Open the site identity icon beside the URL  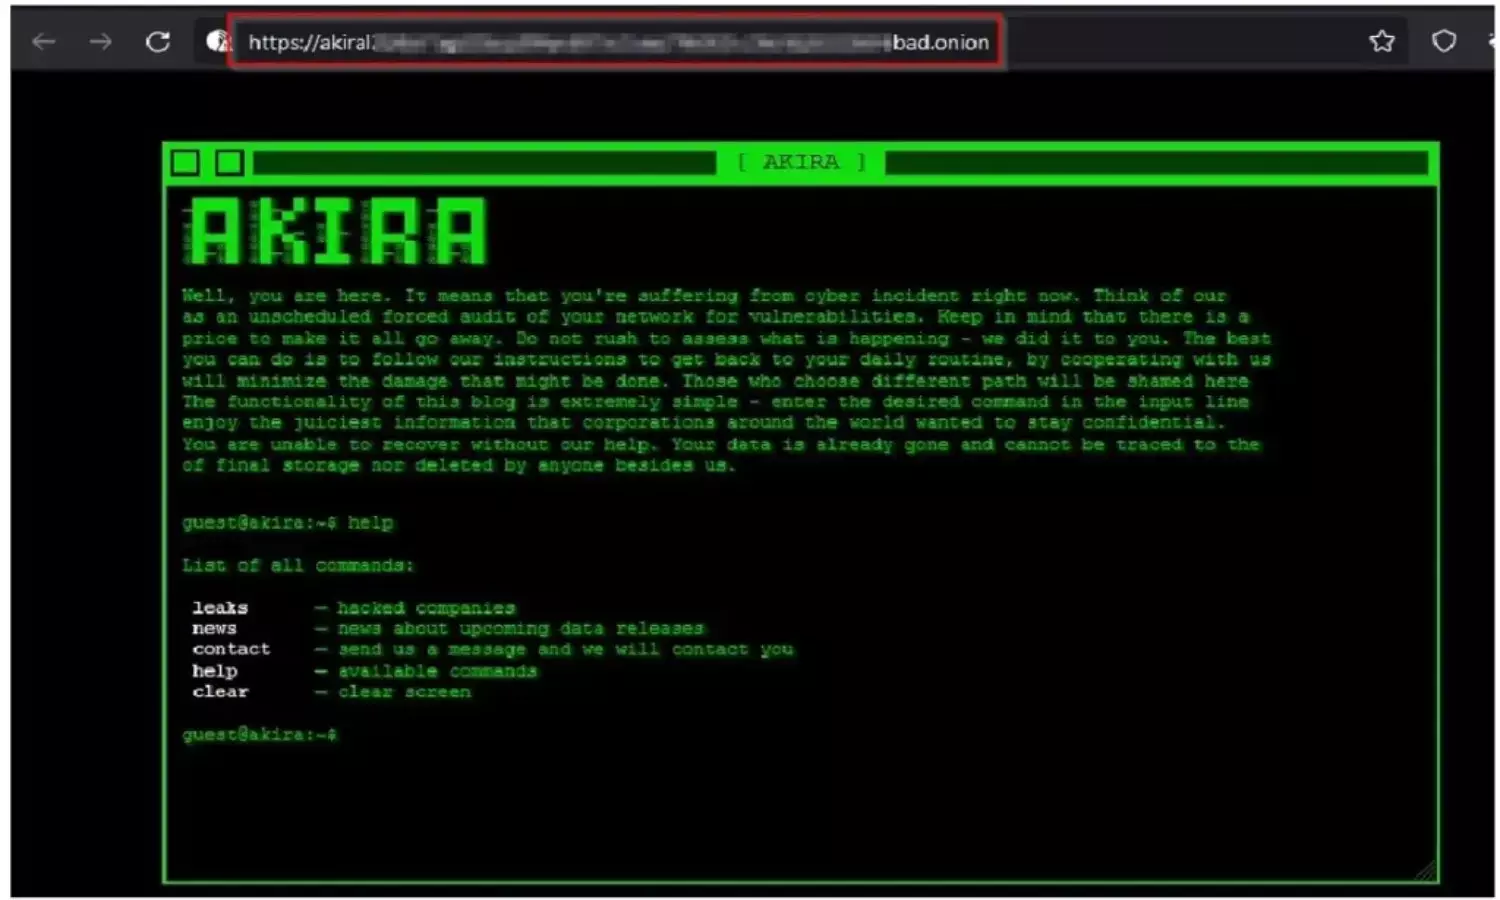click(x=217, y=41)
